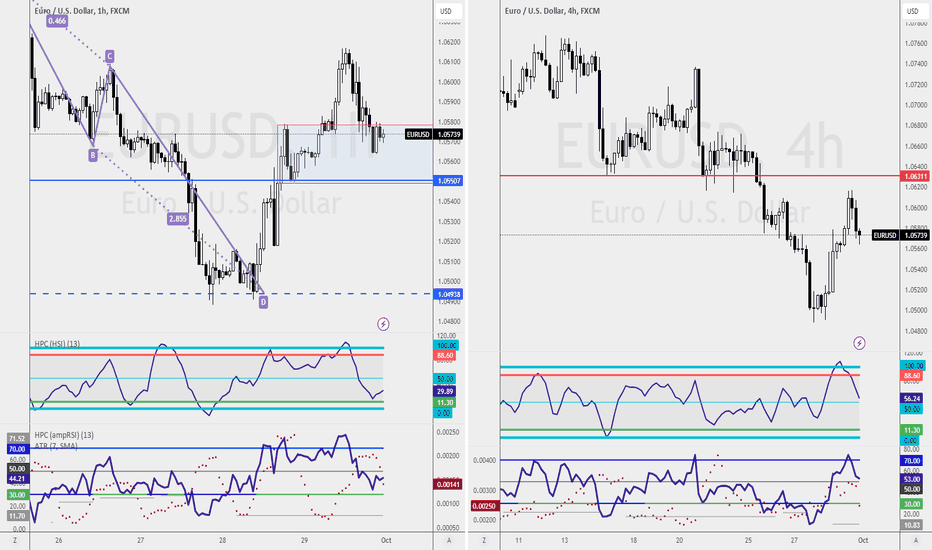Click the 1.05739 last price on 4h chart
The height and width of the screenshot is (550, 932).
(x=915, y=235)
